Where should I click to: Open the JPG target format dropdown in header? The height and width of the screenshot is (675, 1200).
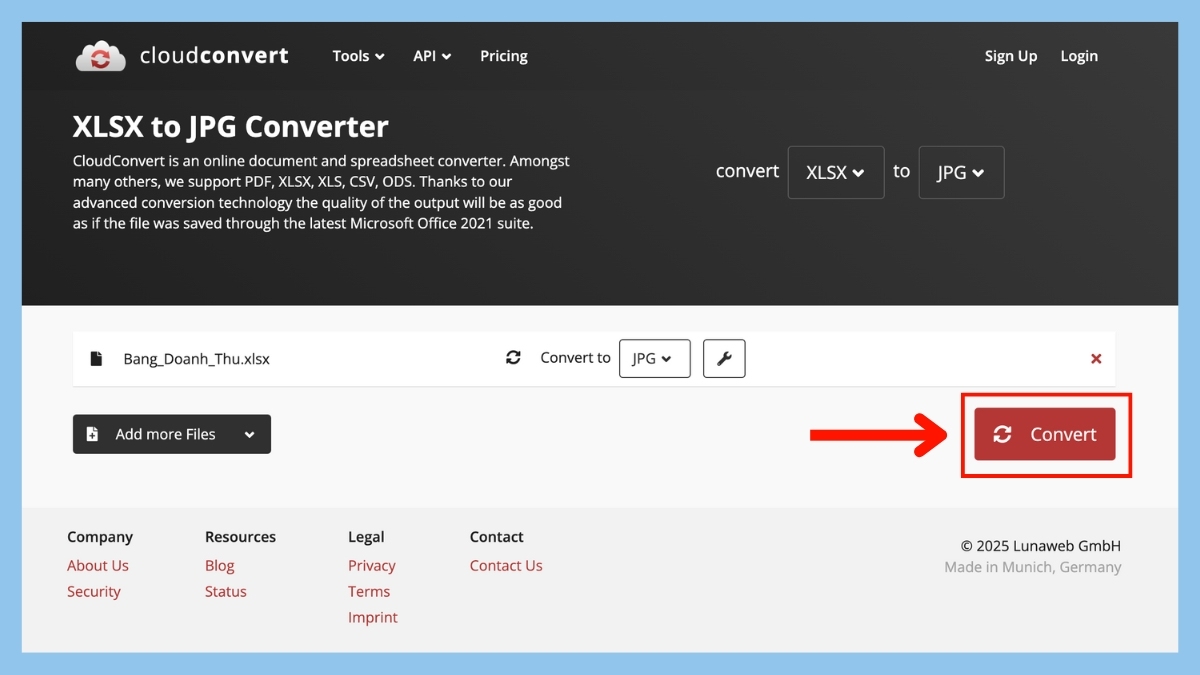[961, 172]
